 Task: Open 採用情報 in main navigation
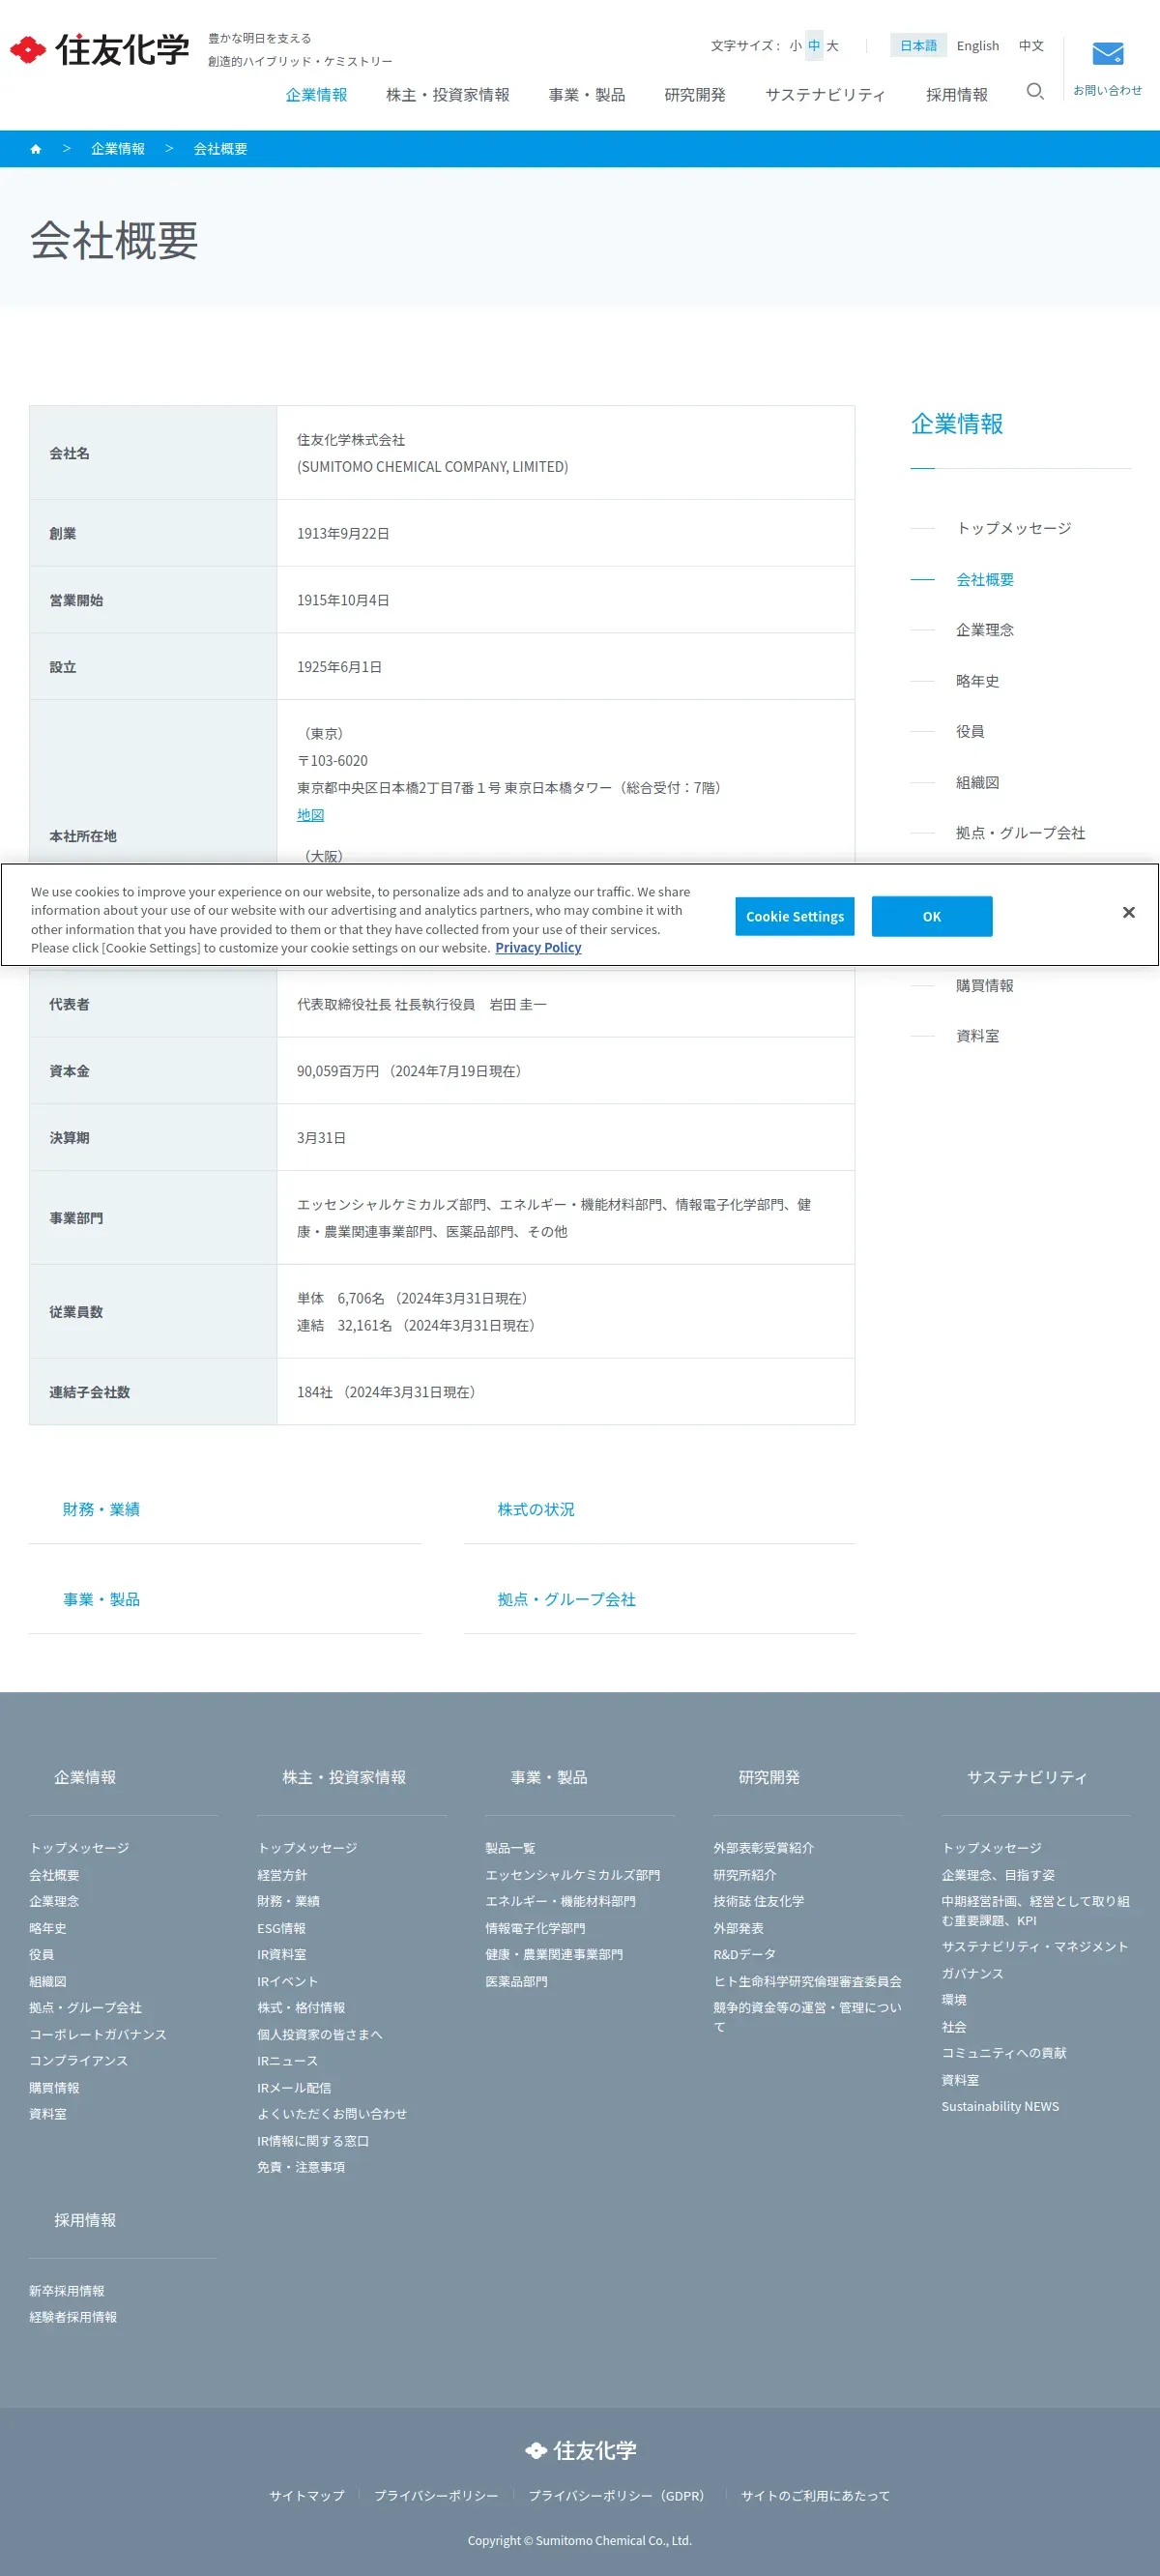pyautogui.click(x=956, y=95)
